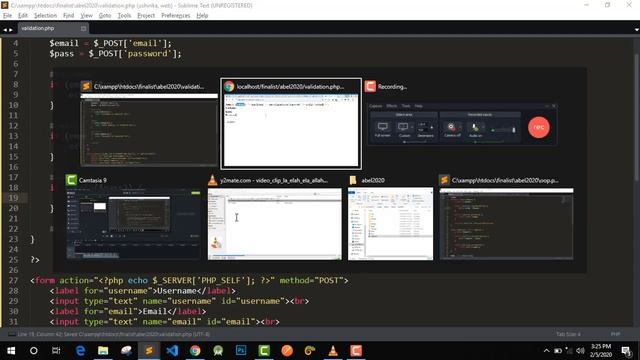
Task: Open Task View from the taskbar
Action: 56,351
